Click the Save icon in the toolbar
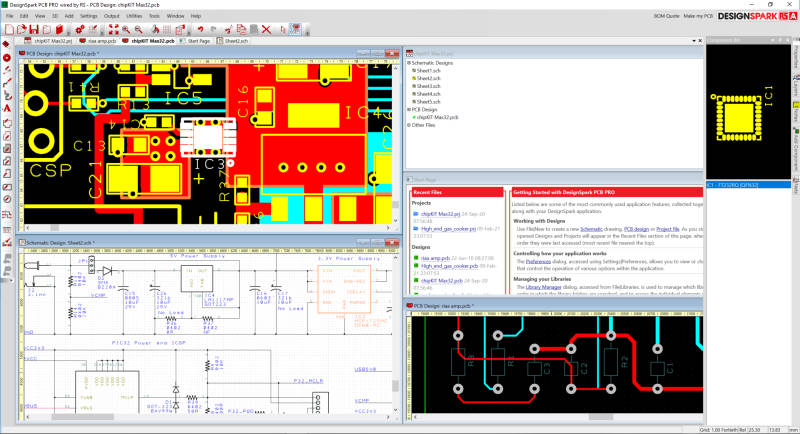Viewport: 800px width, 434px height. [x=35, y=29]
